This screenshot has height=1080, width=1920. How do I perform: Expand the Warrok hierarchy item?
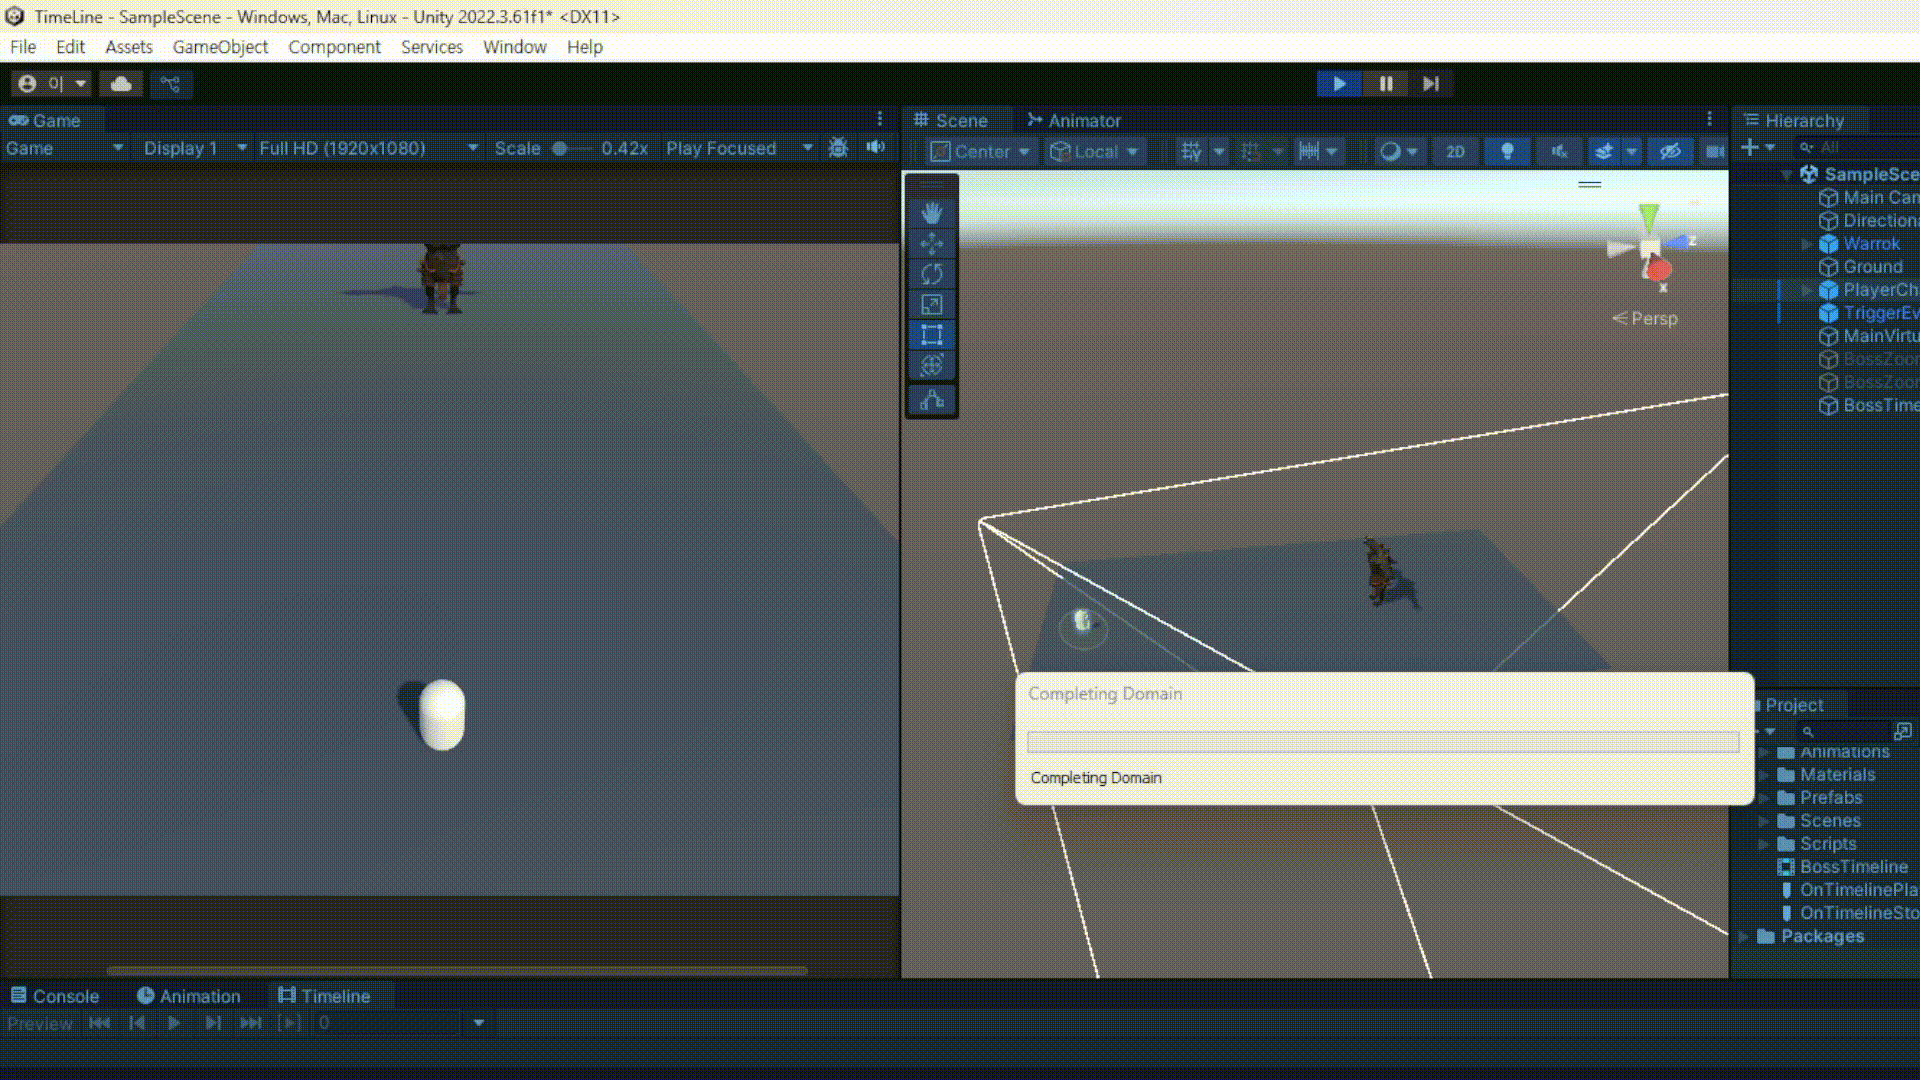[1806, 244]
